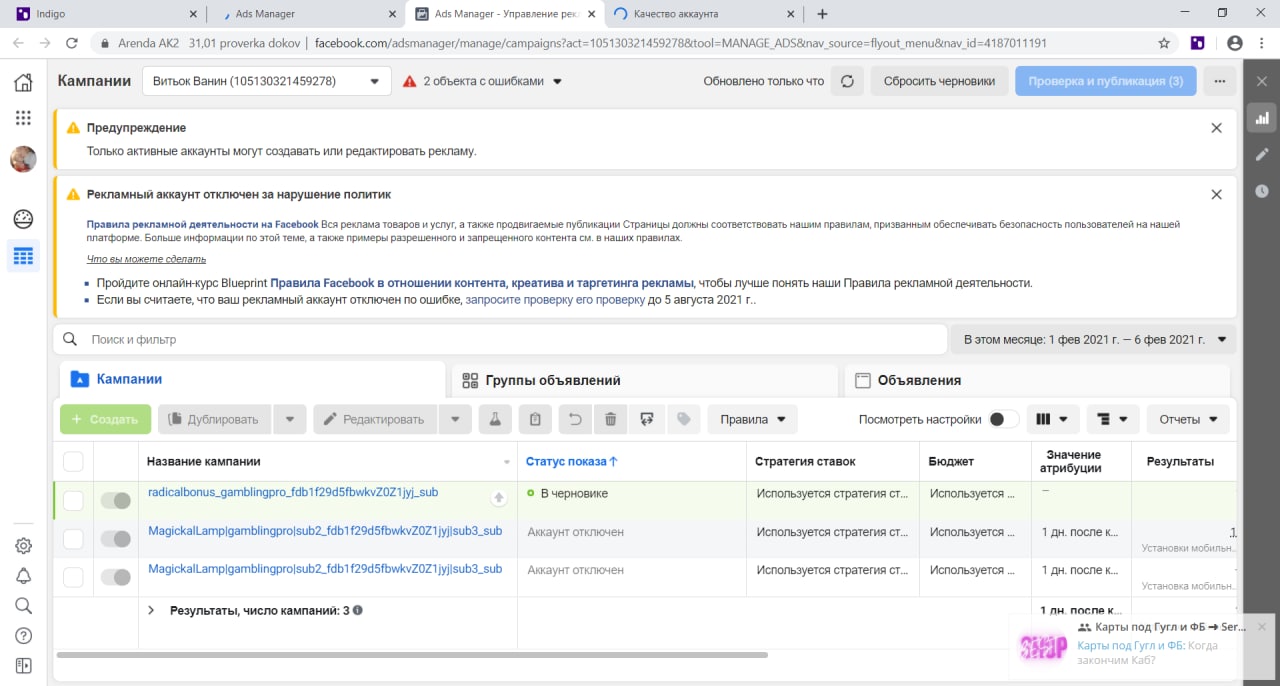This screenshot has height=686, width=1280.
Task: Open notifications bell in left sidebar
Action: coord(23,576)
